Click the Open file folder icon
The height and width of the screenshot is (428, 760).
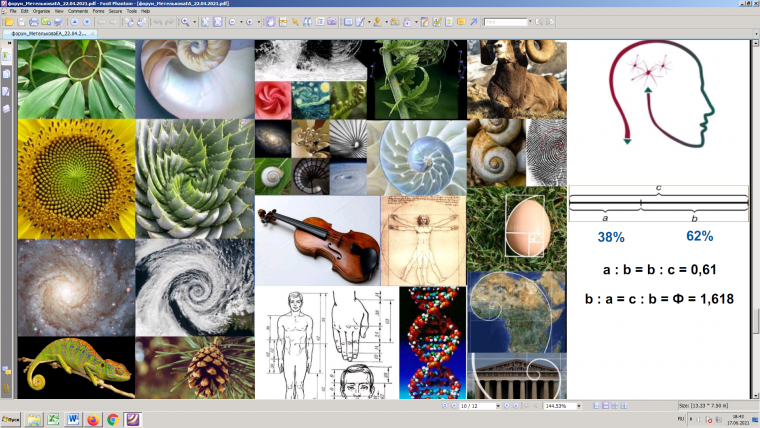[x=9, y=21]
